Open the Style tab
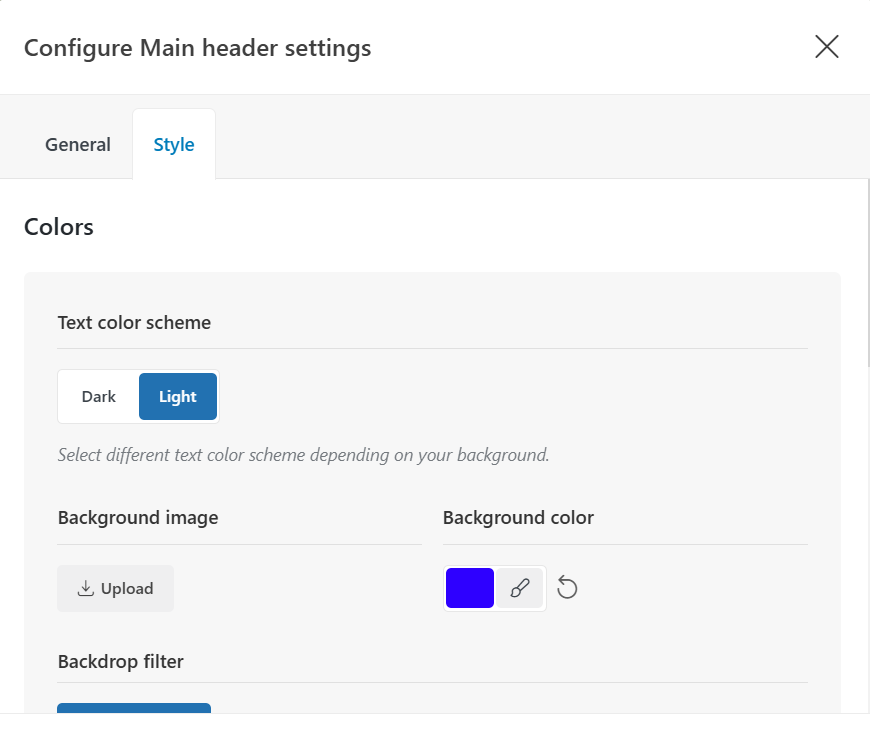 tap(174, 144)
